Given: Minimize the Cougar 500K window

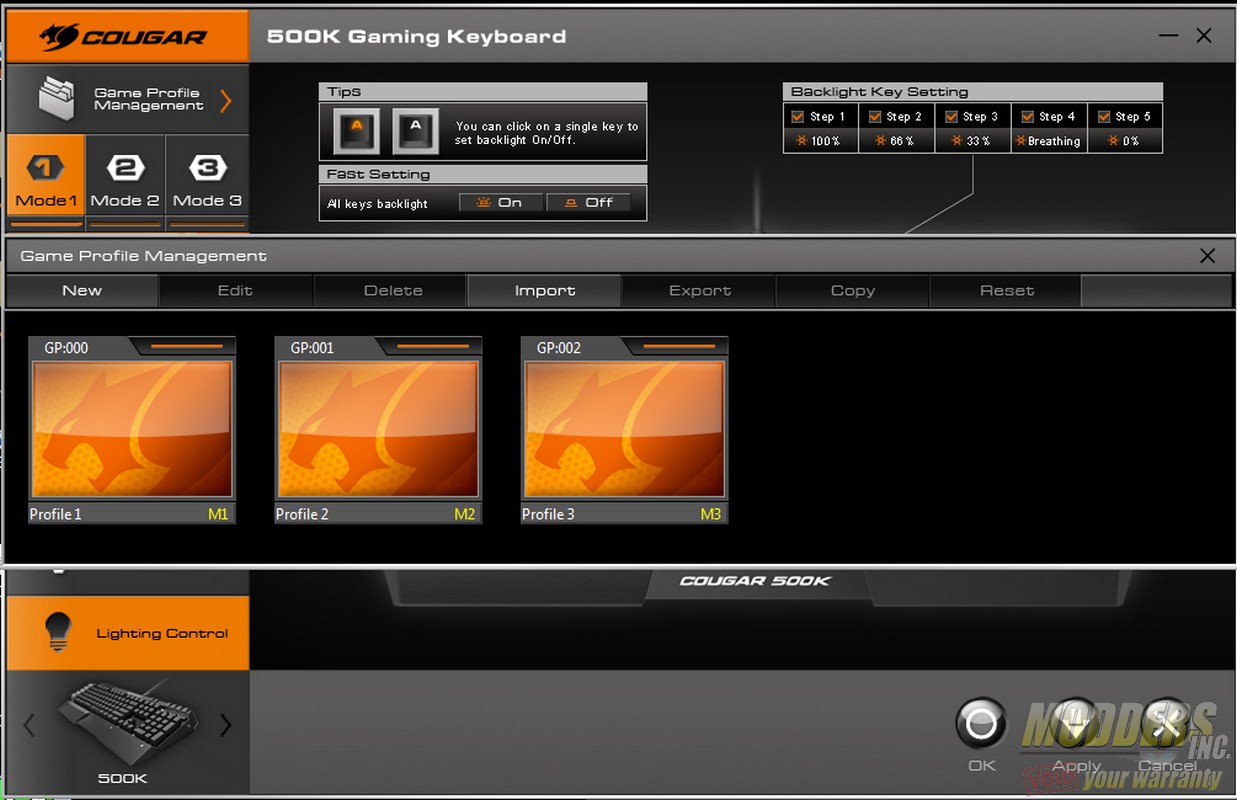Looking at the screenshot, I should point(1168,36).
